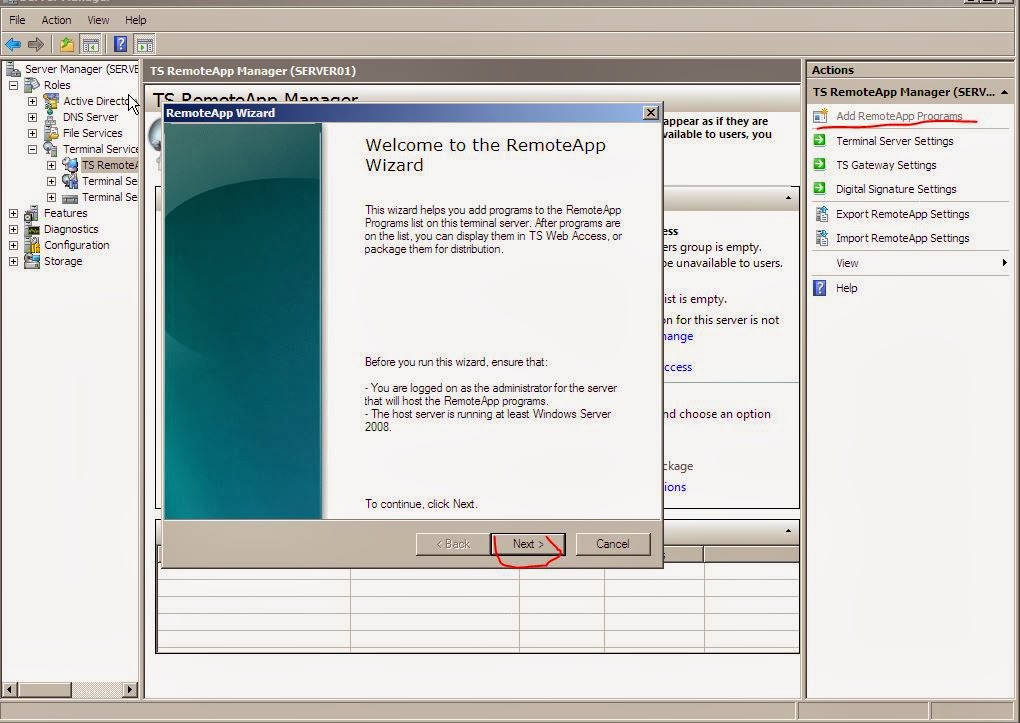Click the TS RemoteApp Manager tree icon

click(x=70, y=165)
